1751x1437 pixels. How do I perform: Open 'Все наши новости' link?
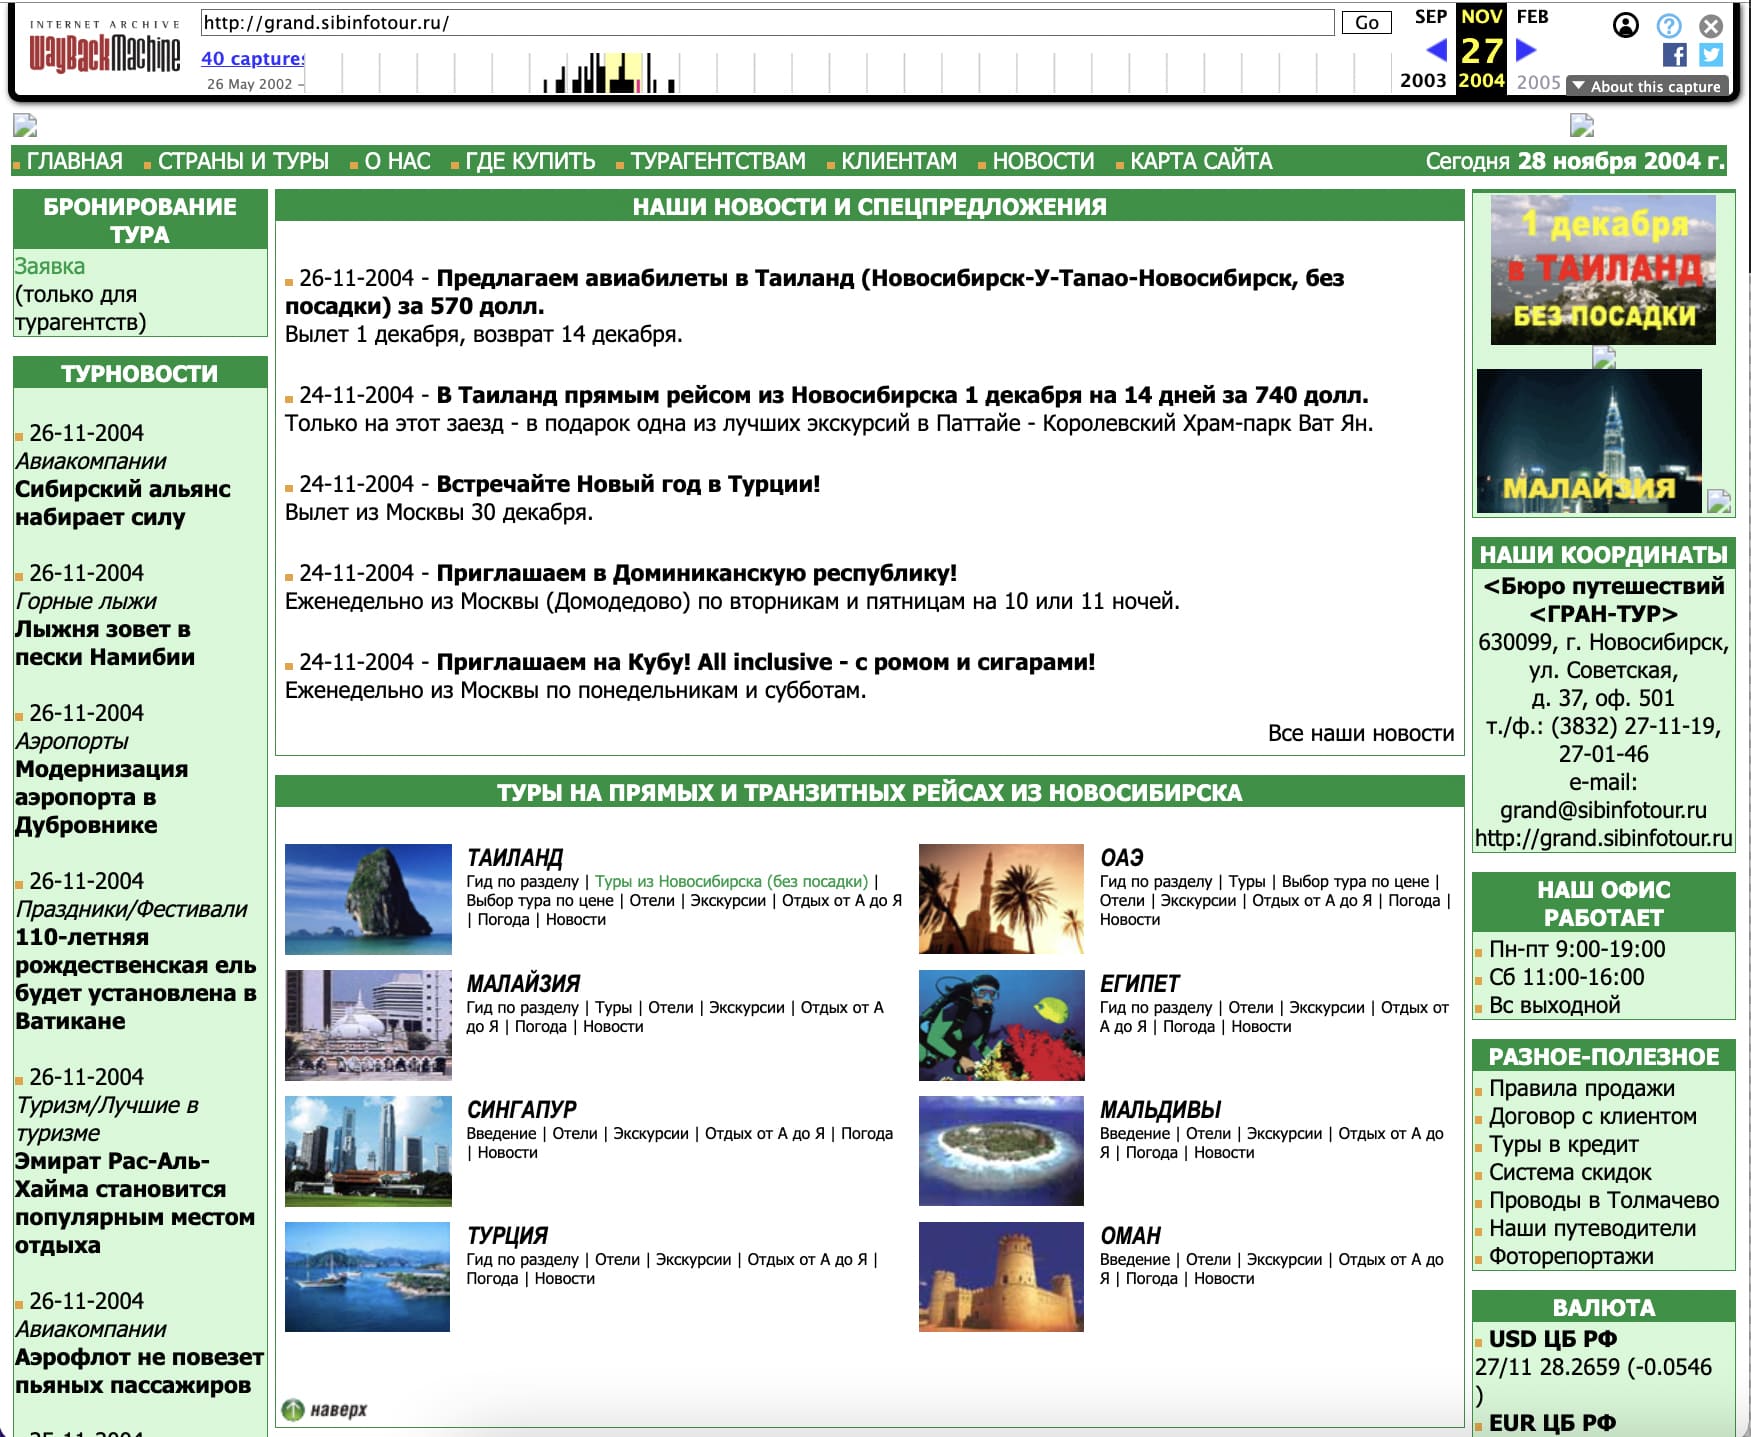pyautogui.click(x=1361, y=733)
